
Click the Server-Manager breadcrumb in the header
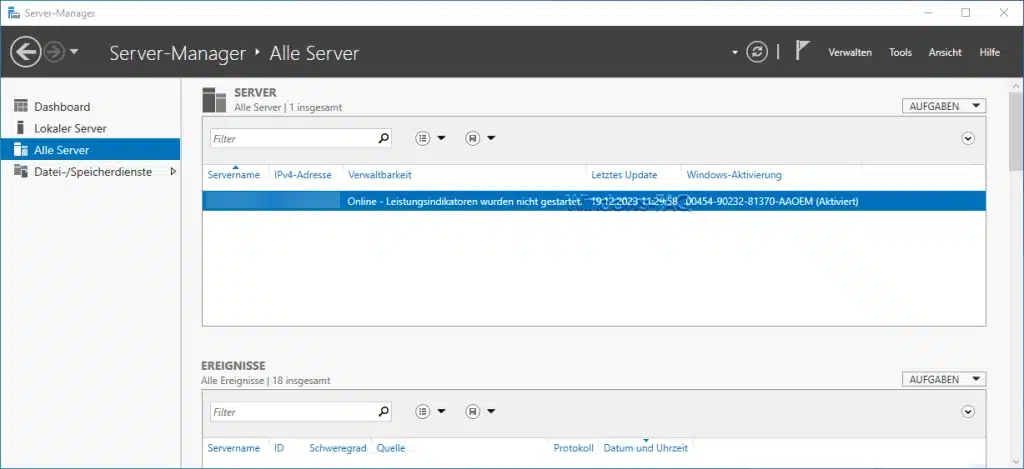point(178,53)
